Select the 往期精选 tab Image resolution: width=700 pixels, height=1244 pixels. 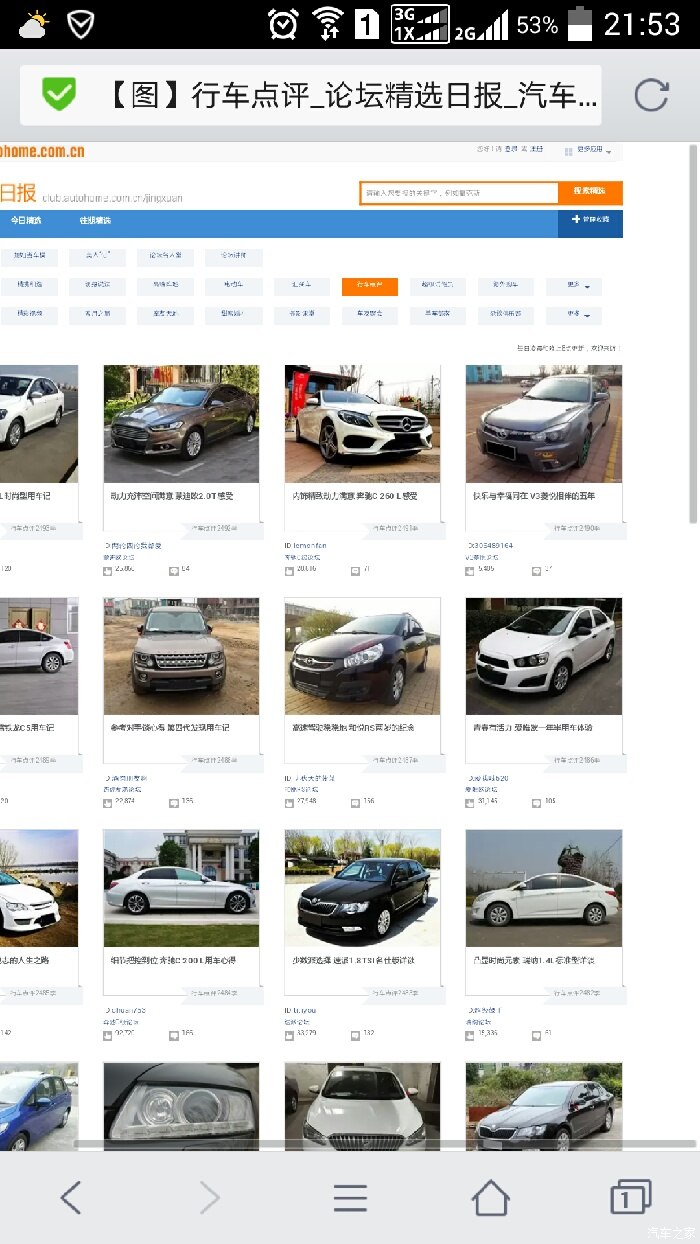click(96, 221)
